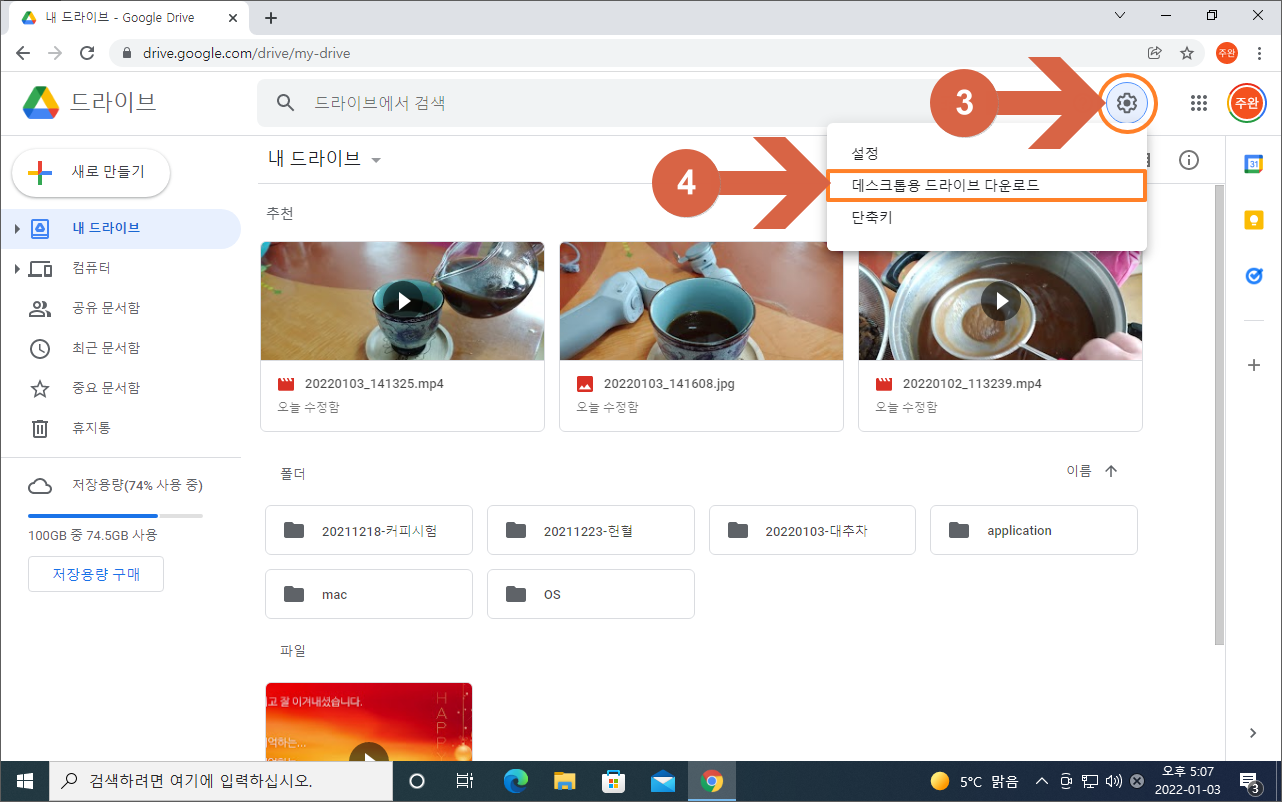Open the mac folder
This screenshot has height=802, width=1282.
point(369,594)
